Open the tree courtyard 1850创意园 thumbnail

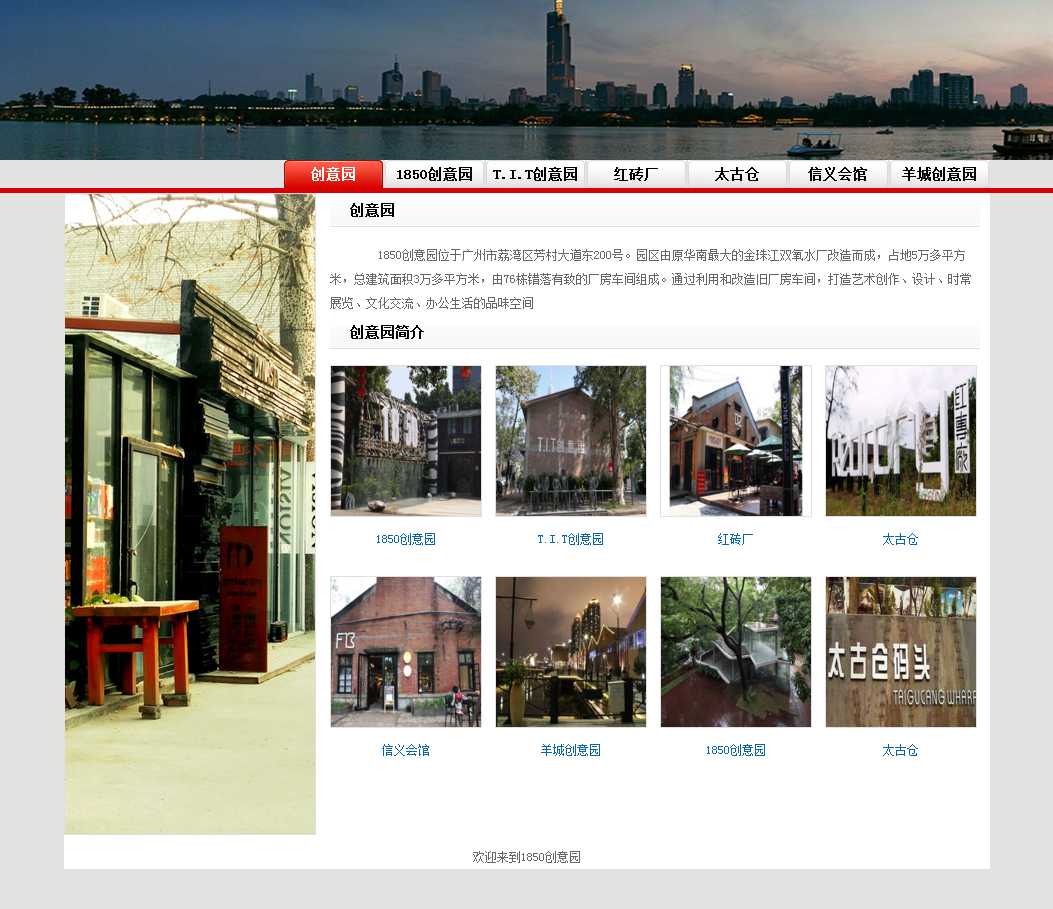tap(736, 652)
